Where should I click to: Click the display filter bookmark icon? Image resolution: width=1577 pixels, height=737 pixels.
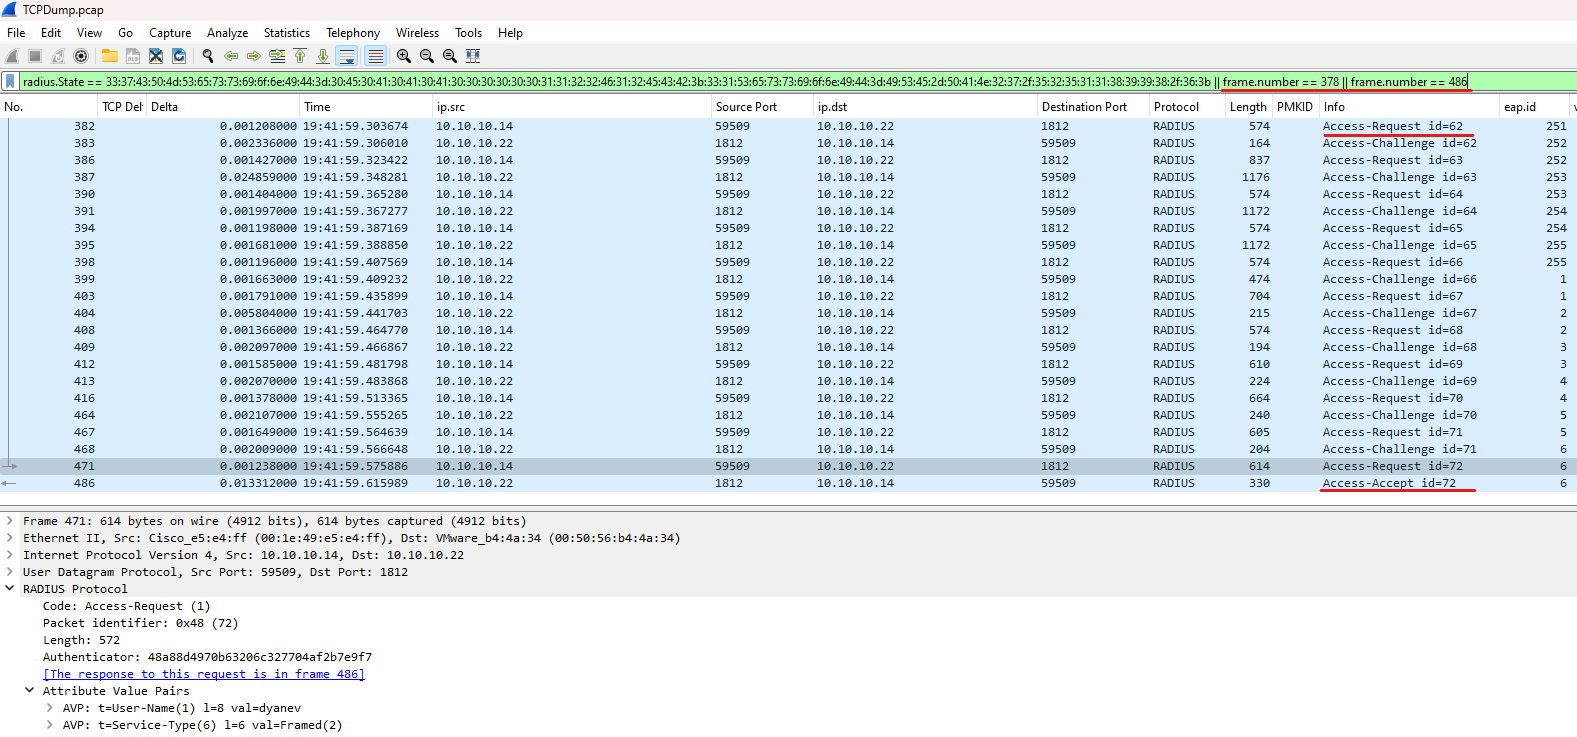pyautogui.click(x=10, y=82)
